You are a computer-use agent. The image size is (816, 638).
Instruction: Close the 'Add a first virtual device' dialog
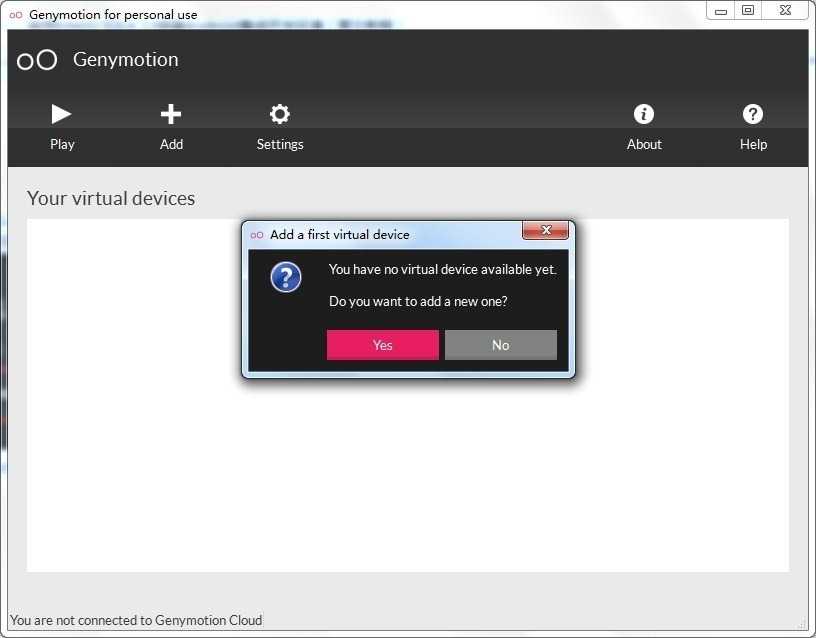tap(545, 230)
